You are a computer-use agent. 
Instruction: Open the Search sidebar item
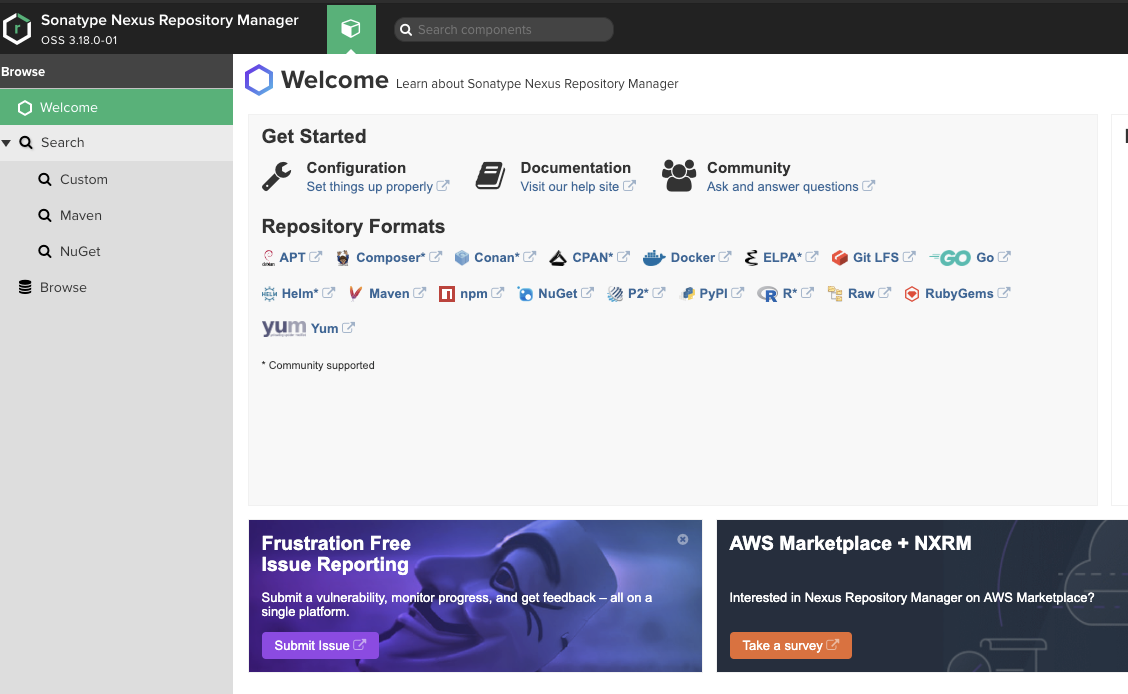click(117, 142)
